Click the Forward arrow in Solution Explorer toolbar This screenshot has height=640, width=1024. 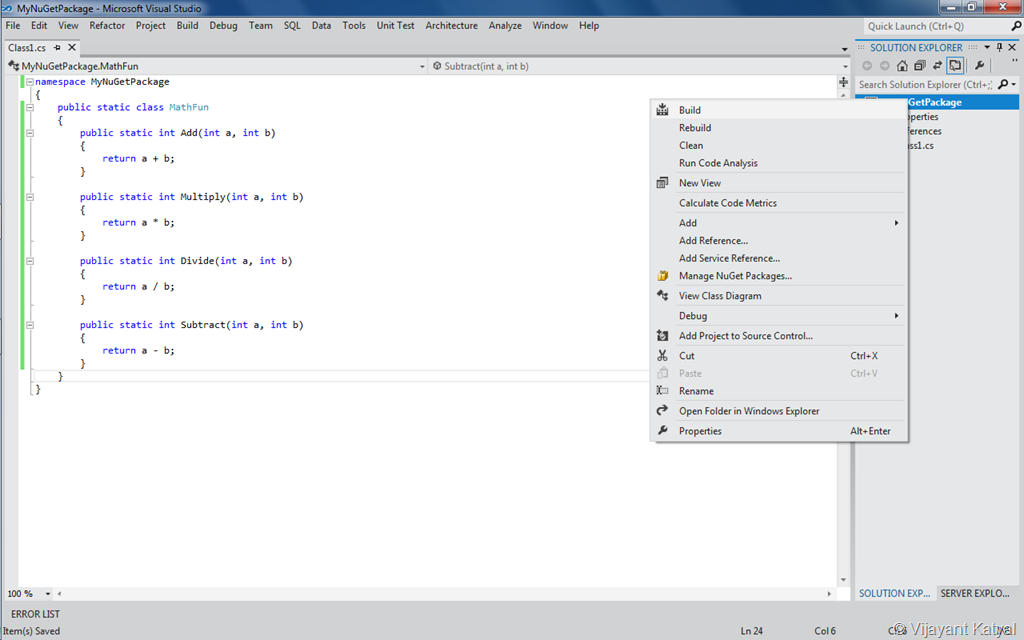click(884, 65)
